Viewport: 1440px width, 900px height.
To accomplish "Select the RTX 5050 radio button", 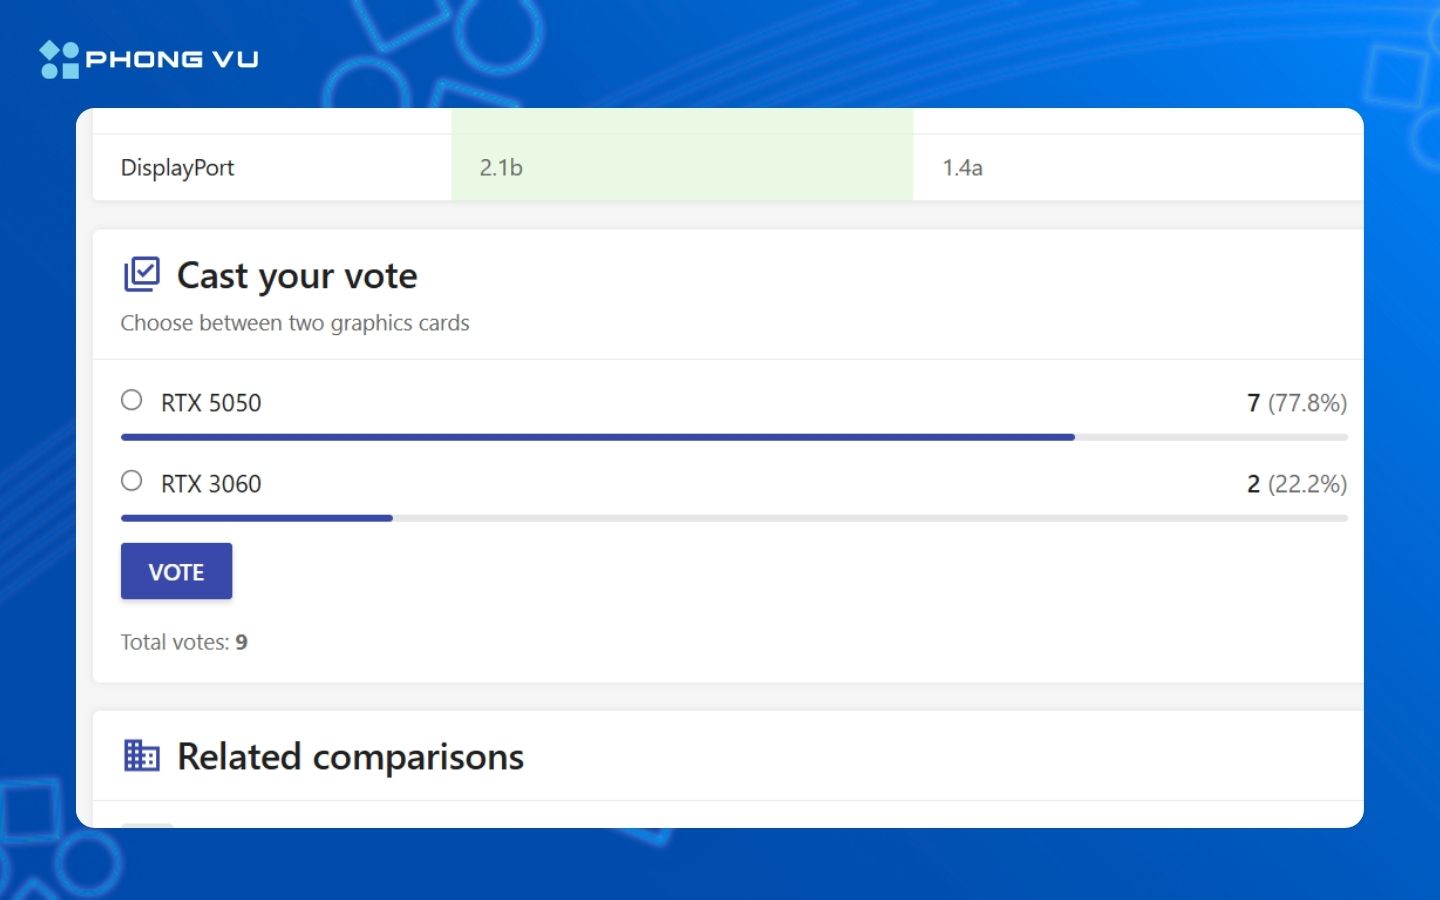I will point(132,400).
